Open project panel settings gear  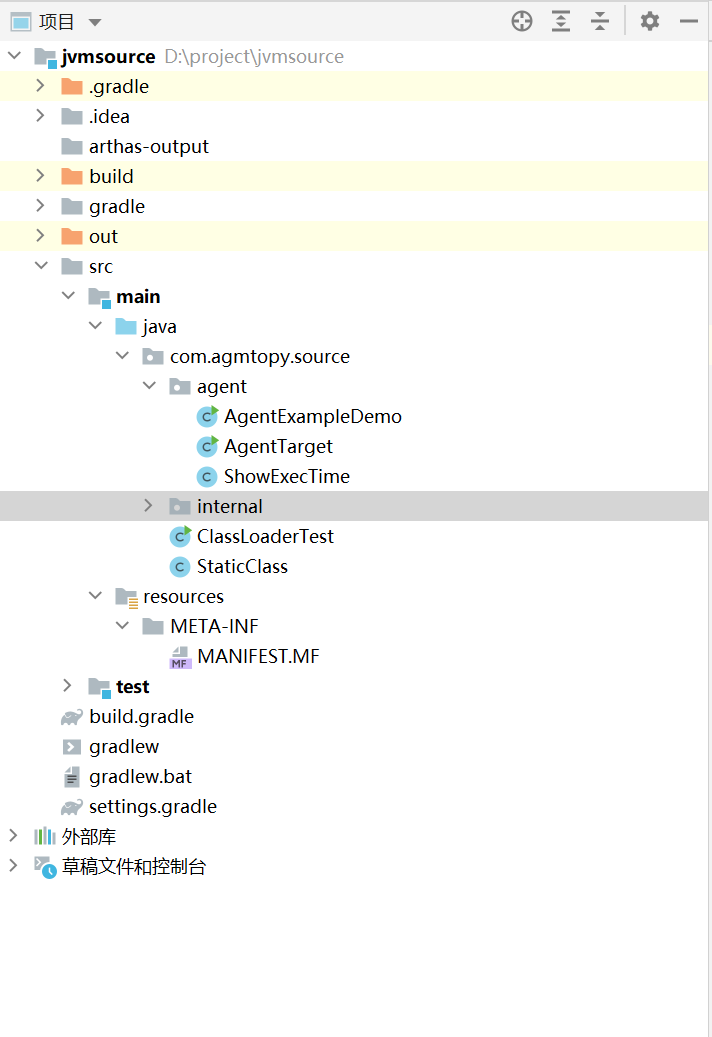point(650,21)
